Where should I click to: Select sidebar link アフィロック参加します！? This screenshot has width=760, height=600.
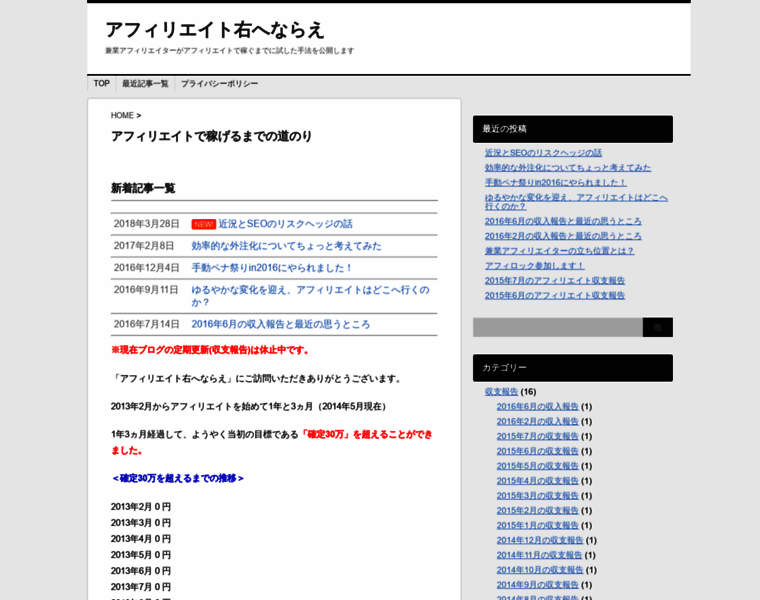click(534, 266)
